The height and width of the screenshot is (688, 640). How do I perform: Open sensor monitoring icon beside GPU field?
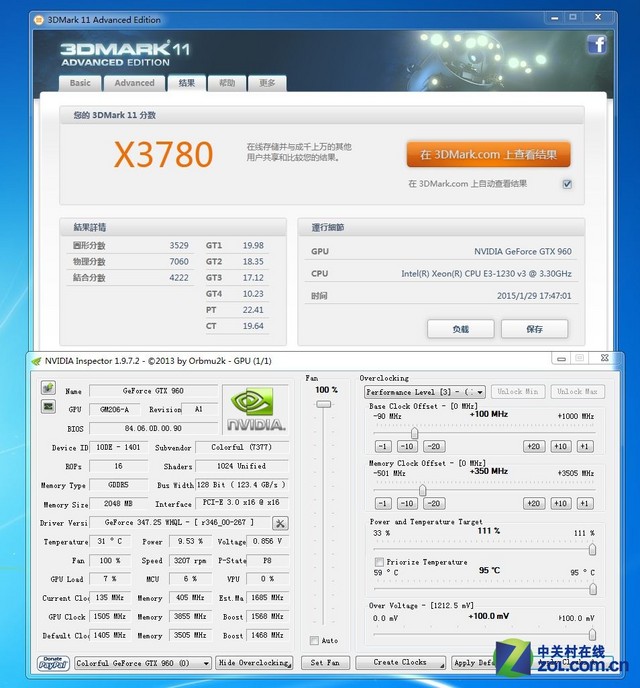coord(48,407)
